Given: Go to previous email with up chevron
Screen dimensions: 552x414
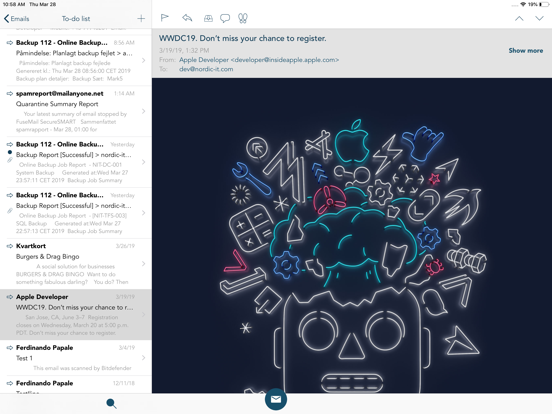Looking at the screenshot, I should (x=519, y=18).
